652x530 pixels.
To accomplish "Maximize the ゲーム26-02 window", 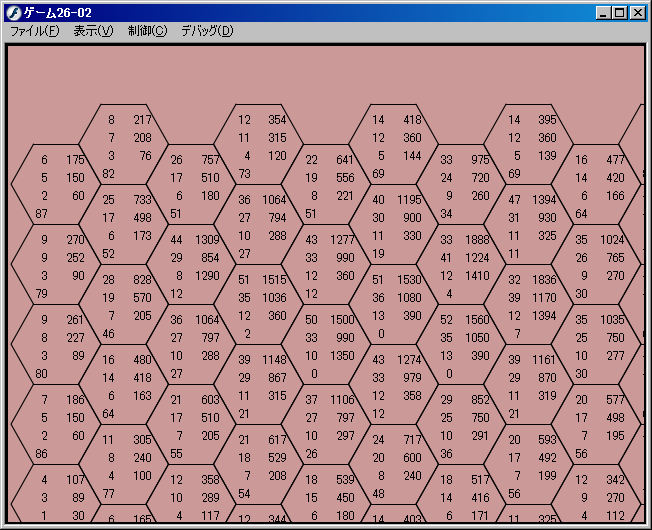I will [620, 13].
